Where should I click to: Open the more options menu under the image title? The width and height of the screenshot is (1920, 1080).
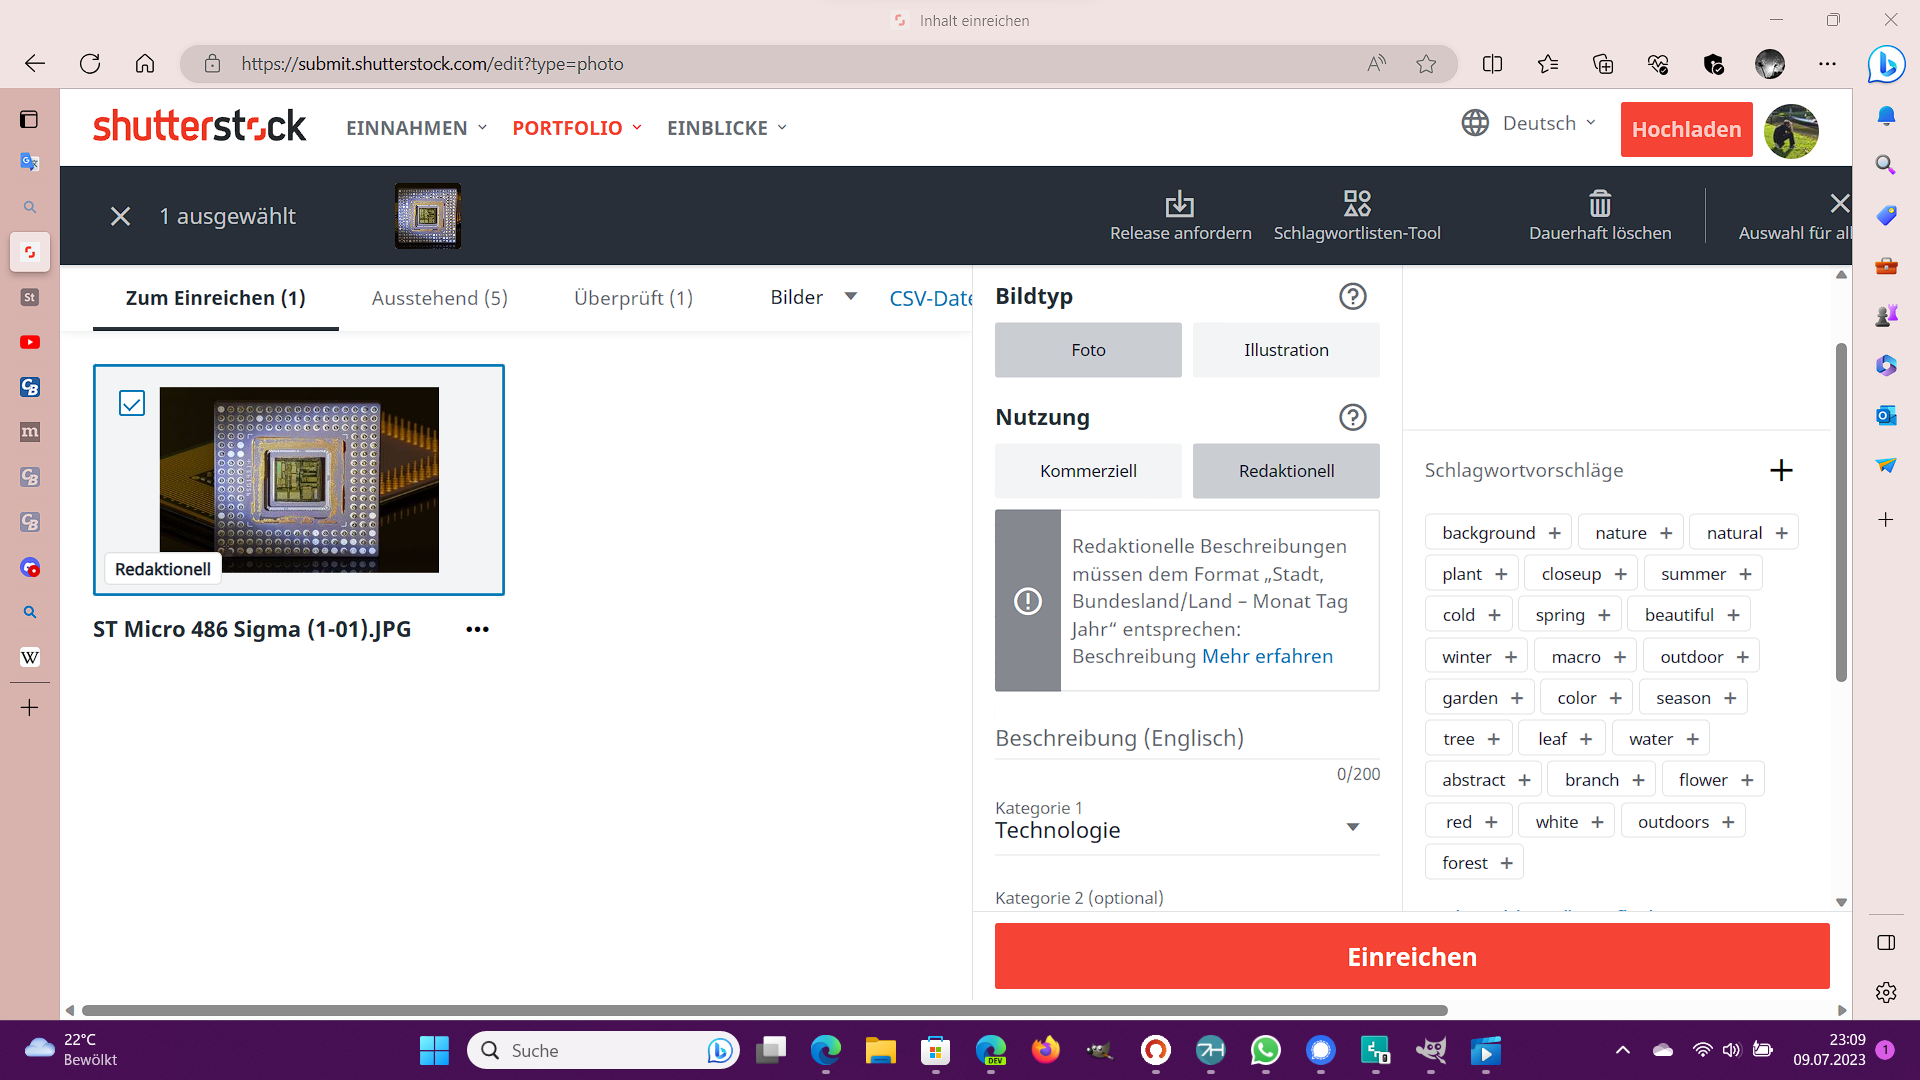click(x=477, y=629)
